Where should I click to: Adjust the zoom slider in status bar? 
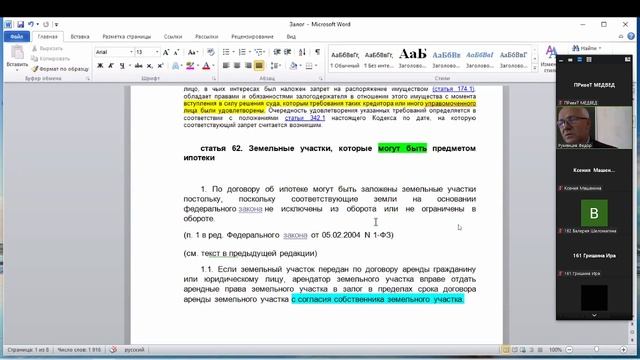pyautogui.click(x=596, y=350)
